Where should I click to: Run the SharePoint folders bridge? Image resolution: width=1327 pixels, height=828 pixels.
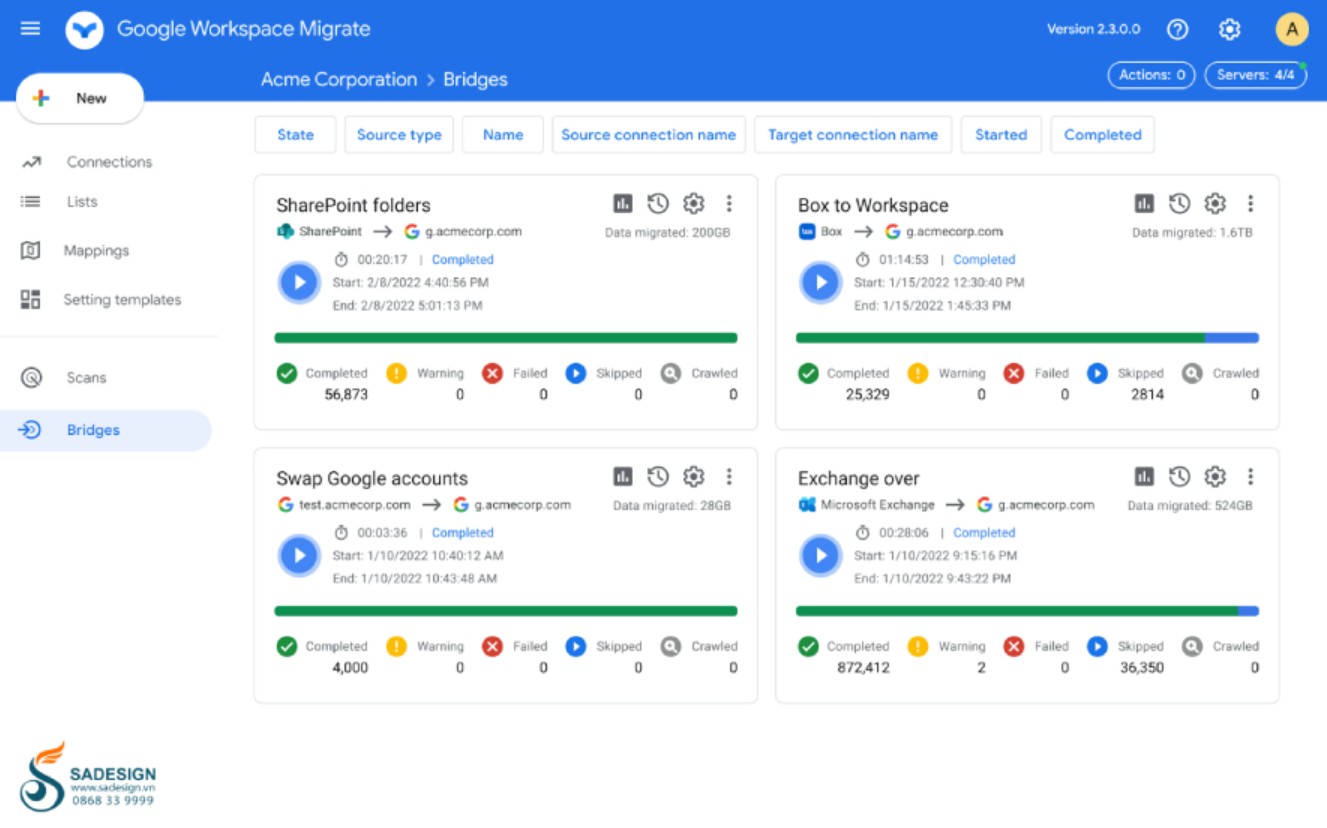tap(299, 282)
